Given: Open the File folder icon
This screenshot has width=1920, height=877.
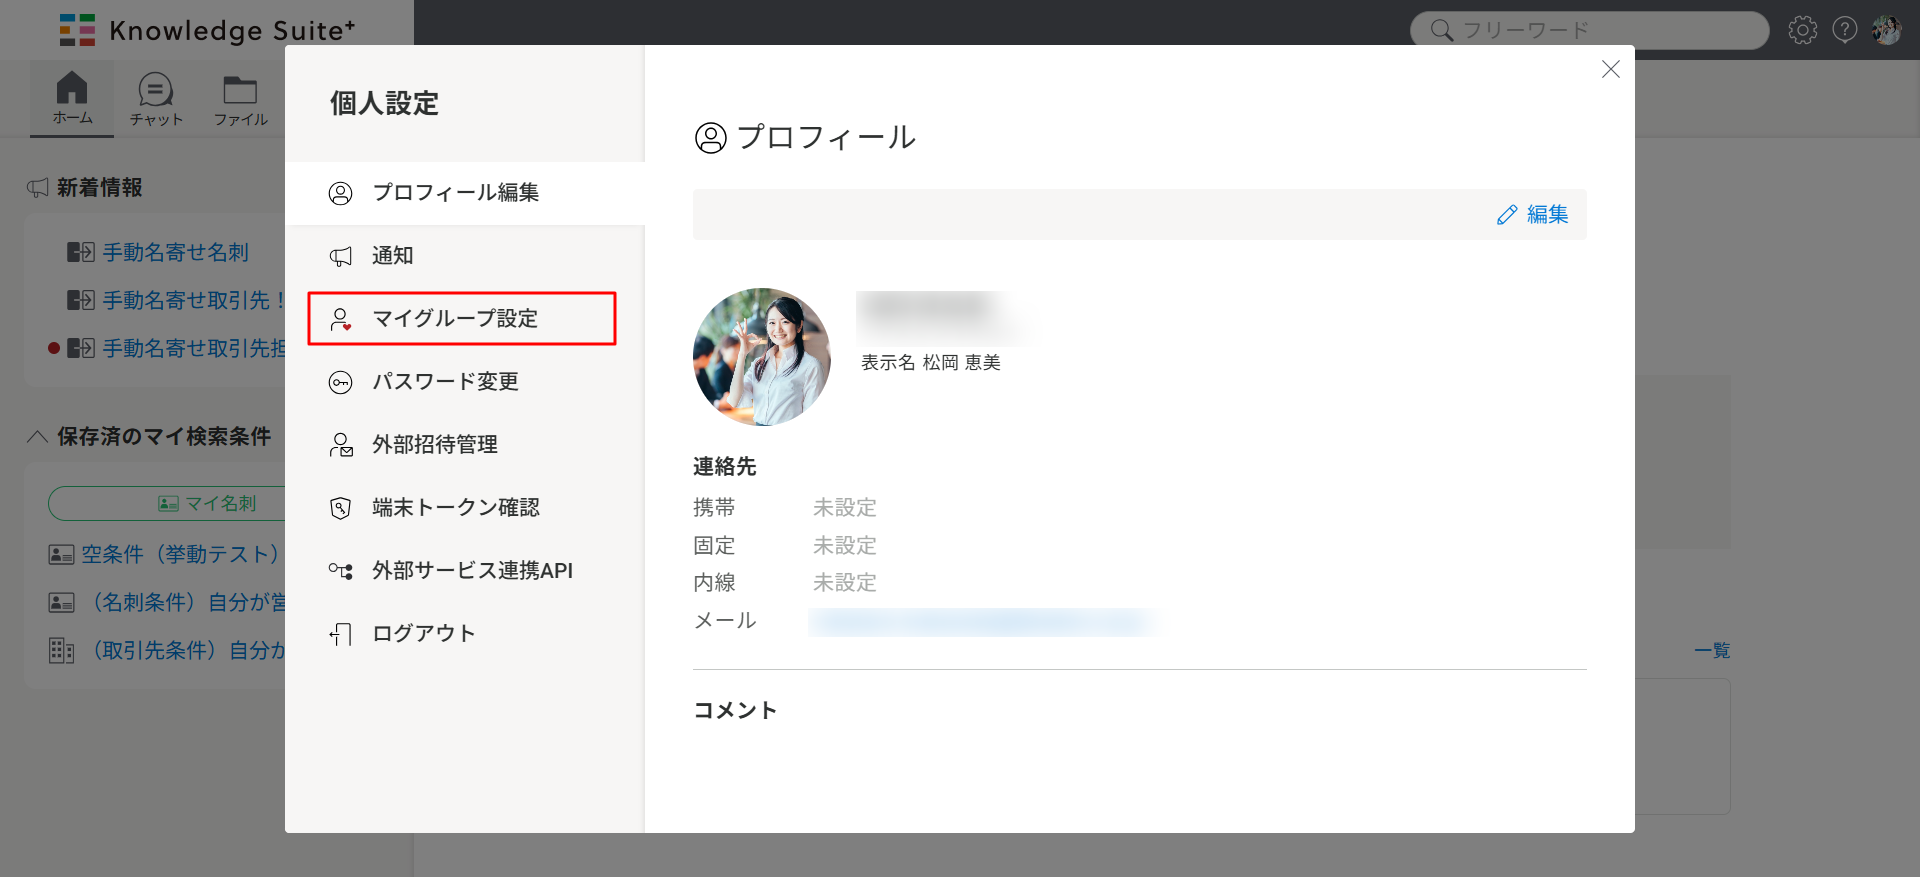Looking at the screenshot, I should (240, 91).
